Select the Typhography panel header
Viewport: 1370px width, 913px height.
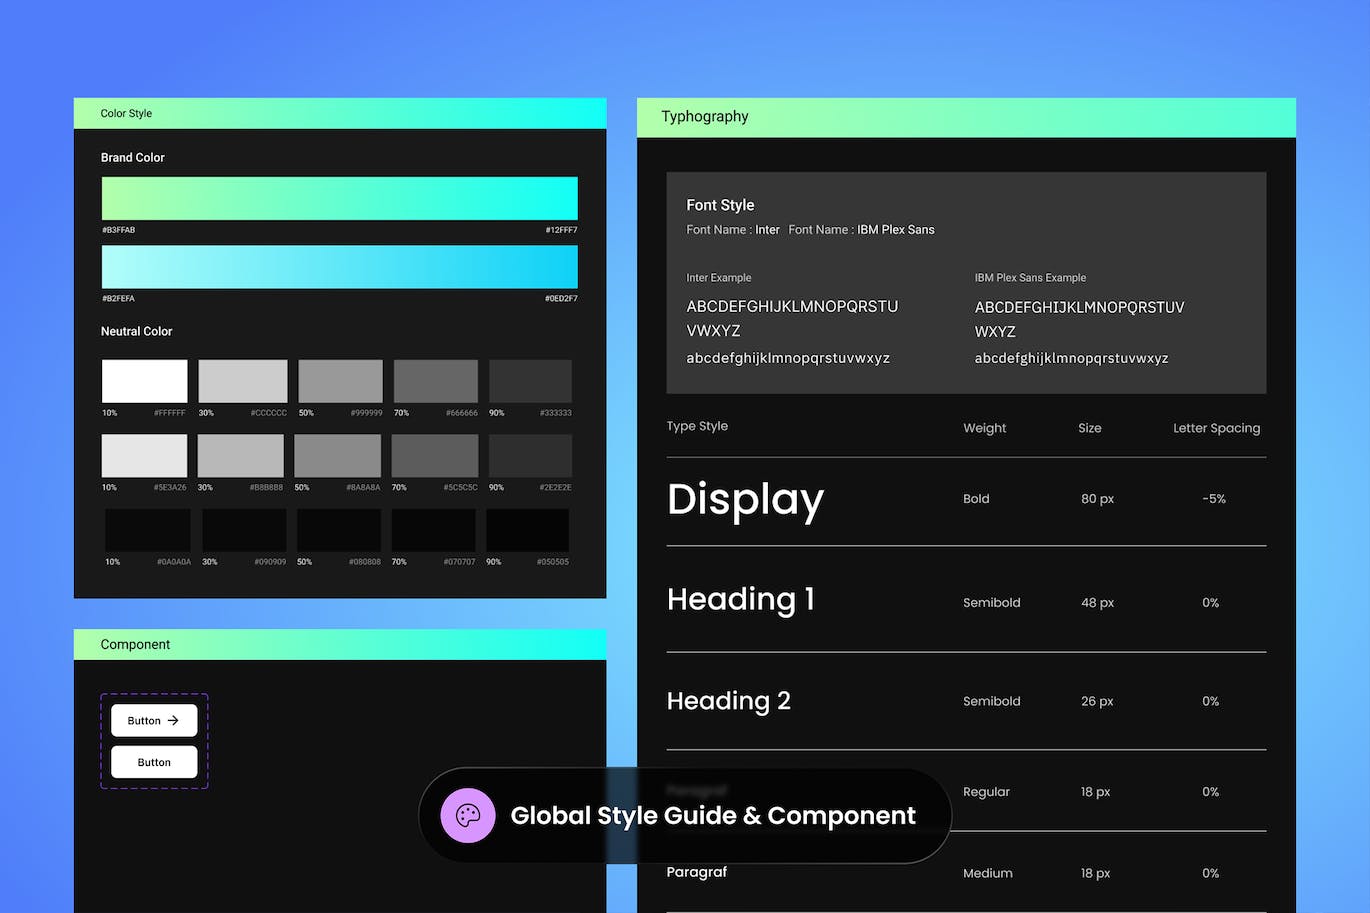click(966, 117)
